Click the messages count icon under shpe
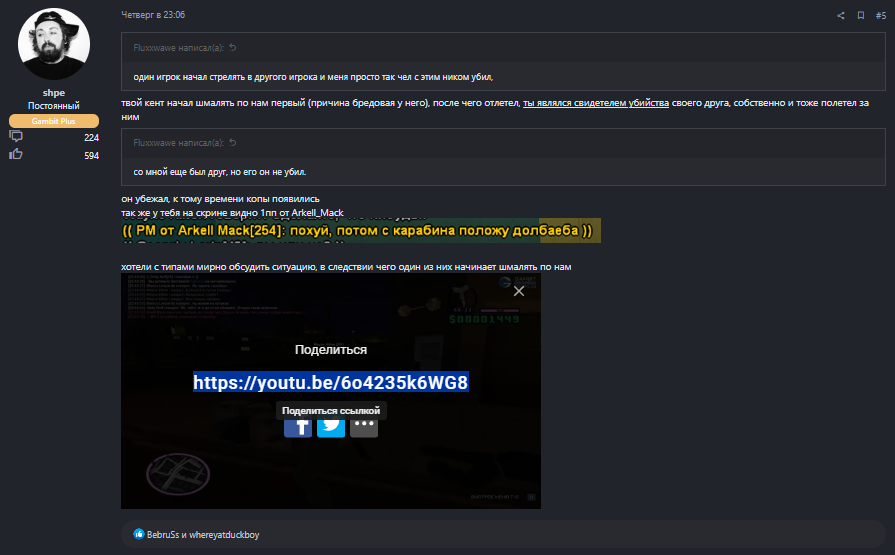The image size is (895, 555). click(16, 137)
